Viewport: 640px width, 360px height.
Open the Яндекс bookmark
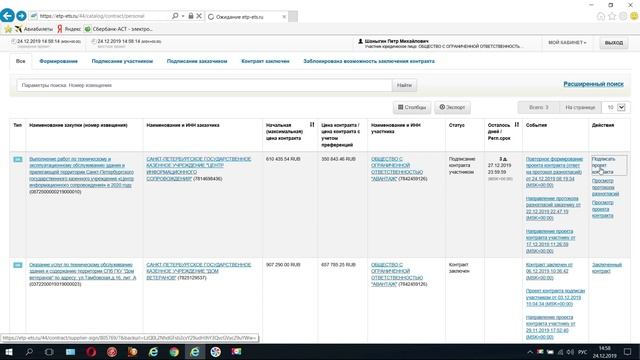69,29
